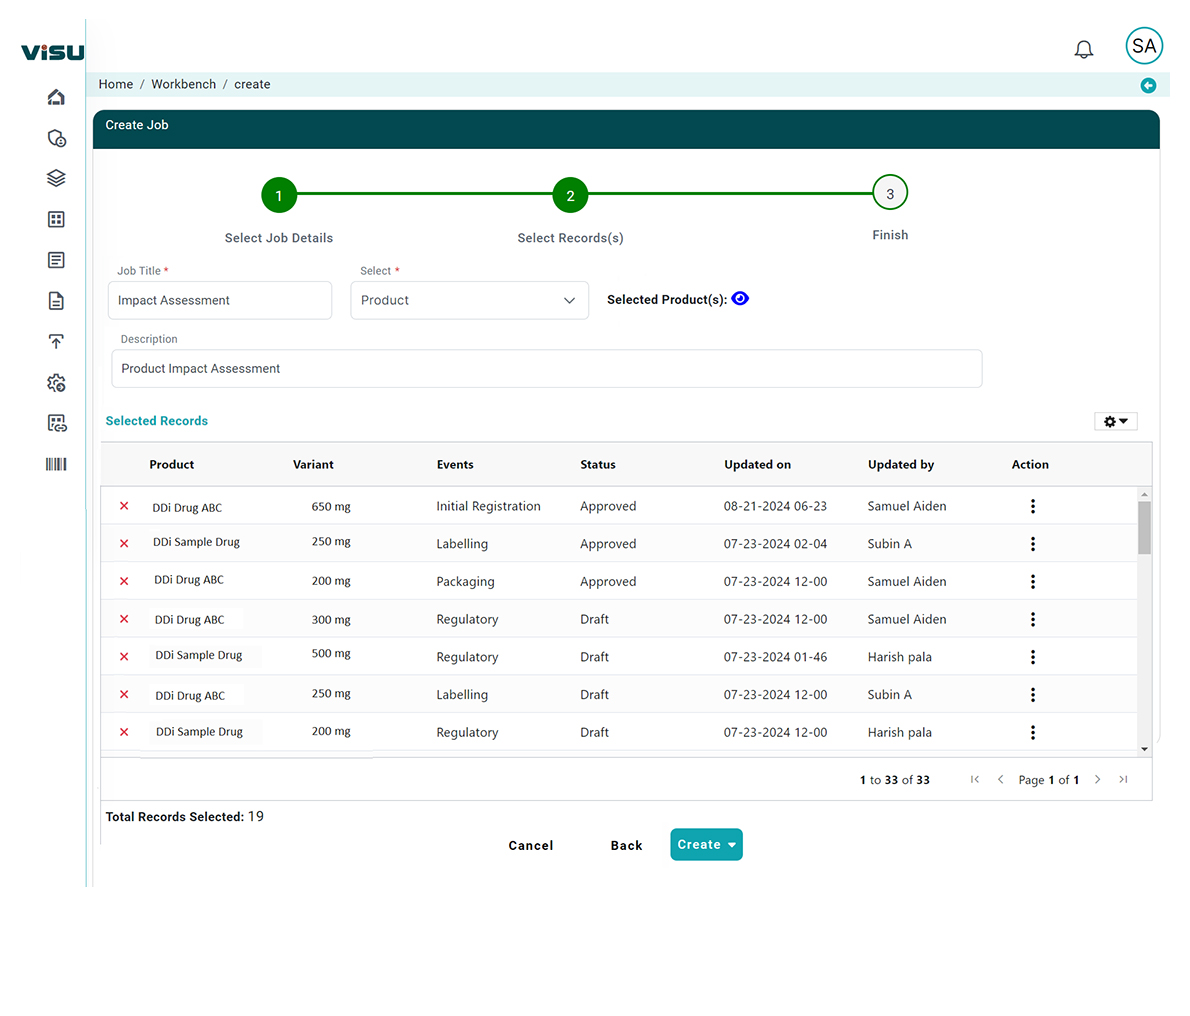Open action menu for Labelling 250 mg Sample Drug row
Screen dimensions: 1190x1016
(x=1033, y=544)
